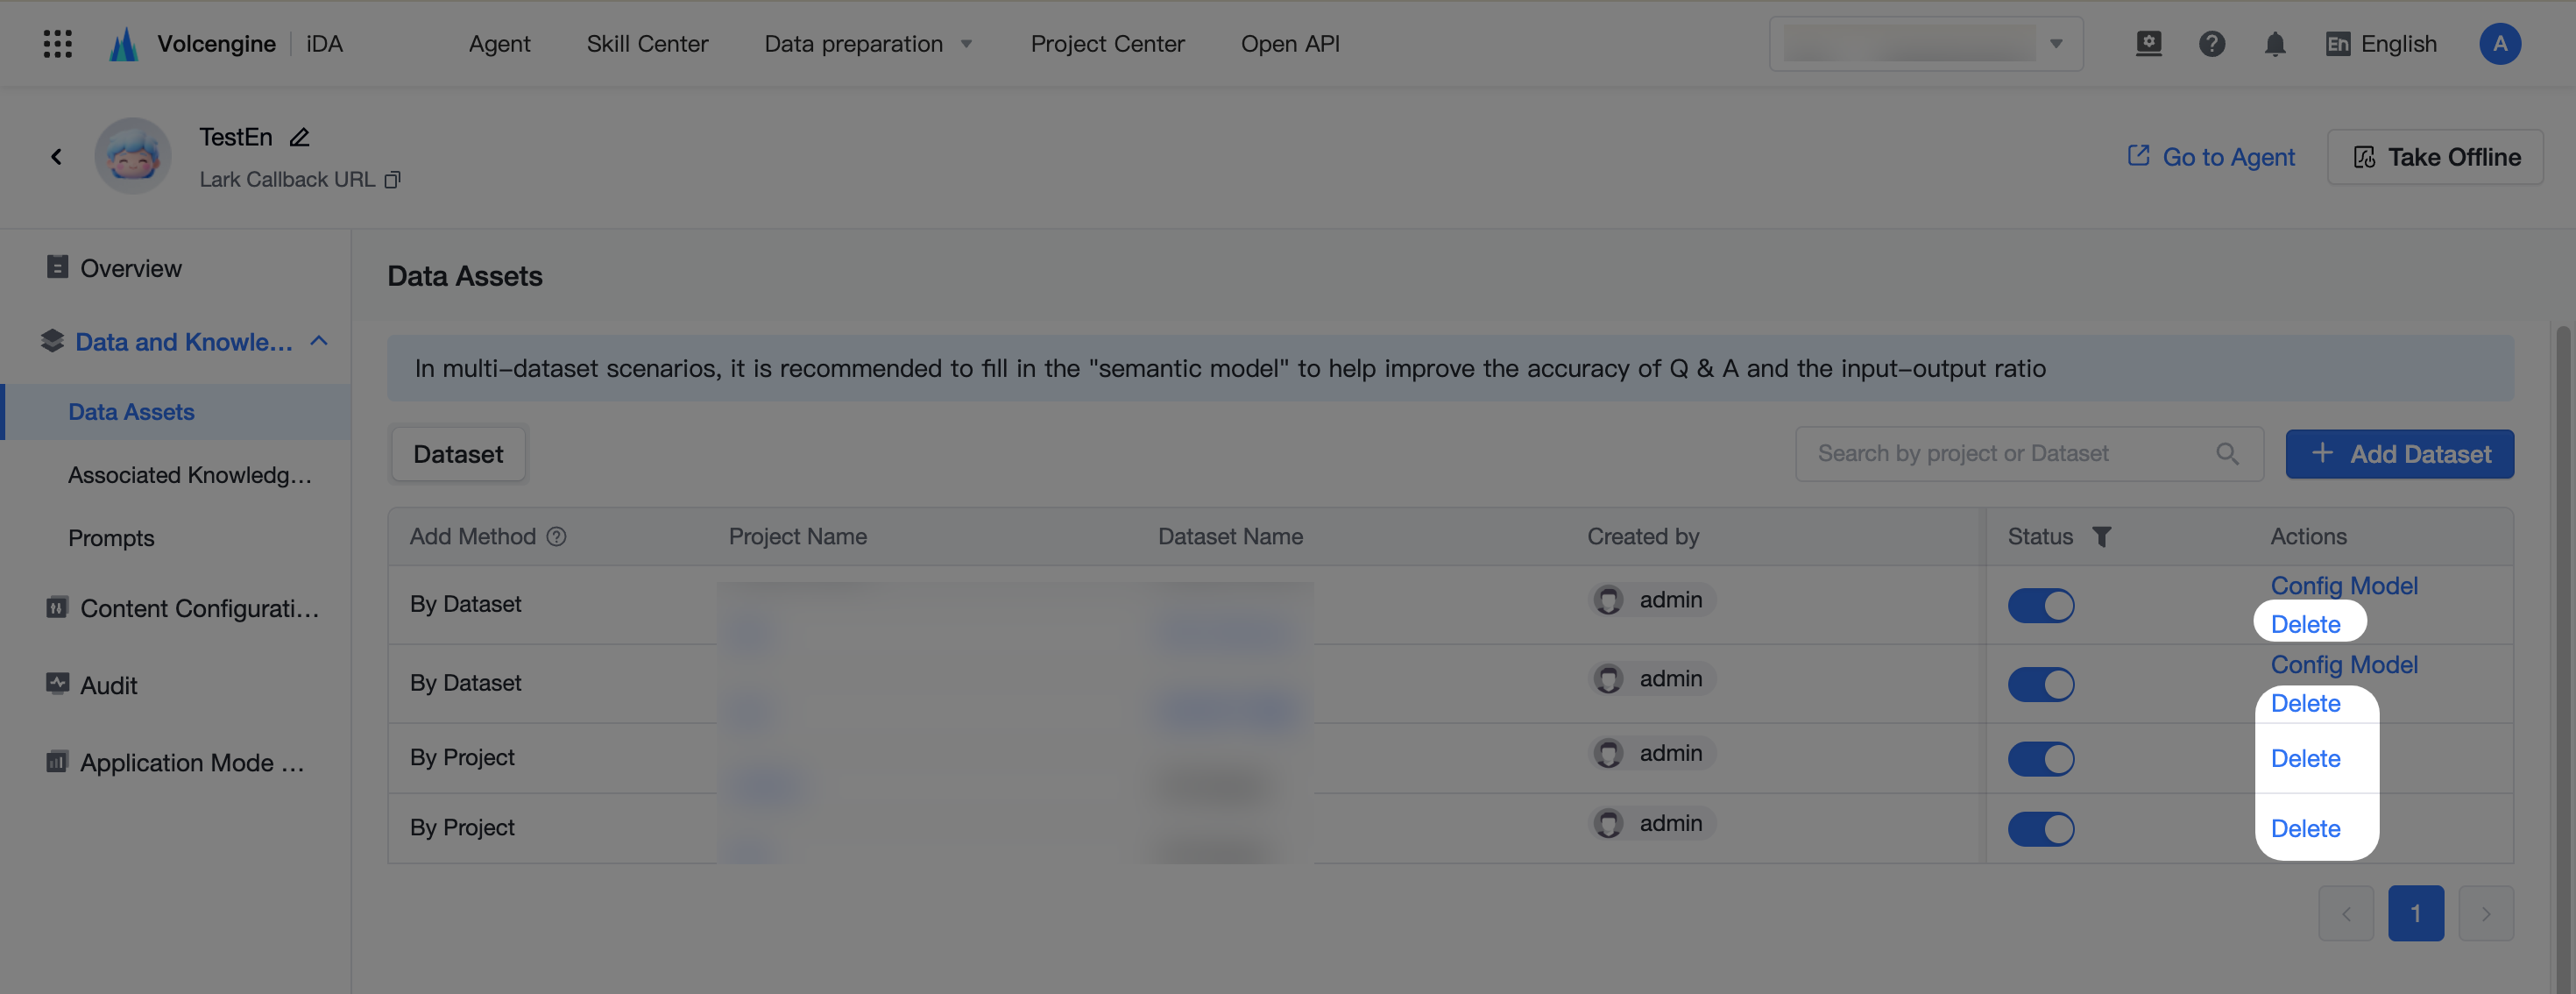Select the Dataset tab

pos(458,454)
